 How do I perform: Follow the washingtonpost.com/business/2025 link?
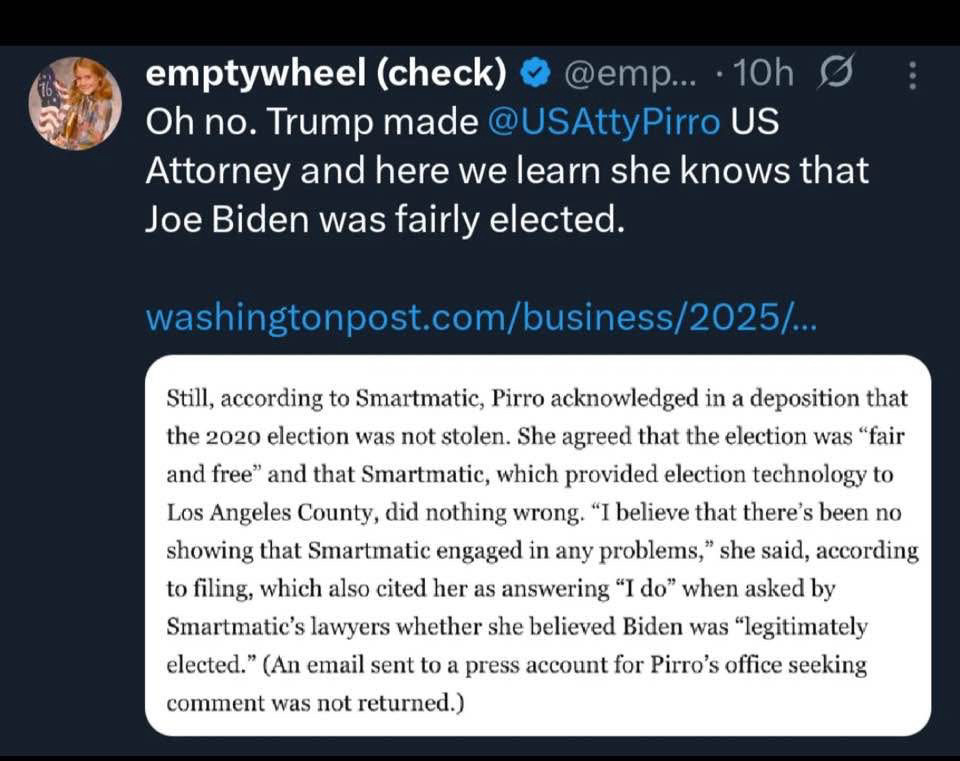coord(481,318)
